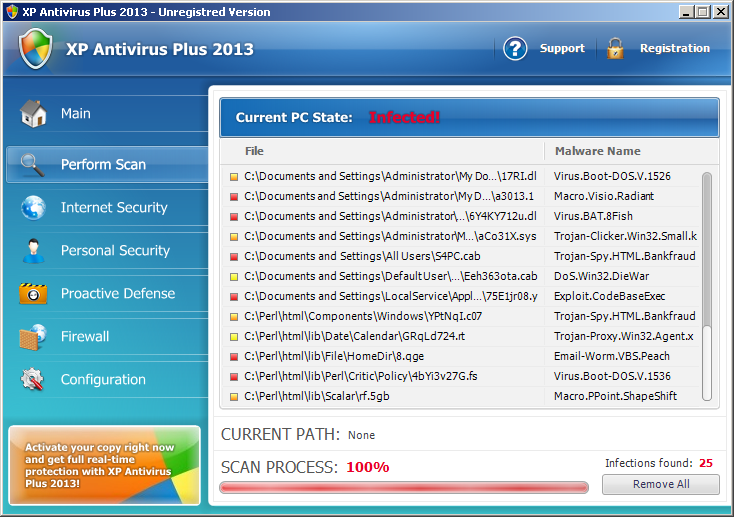Viewport: 734px width, 517px height.
Task: Click the Support link text
Action: tap(562, 48)
